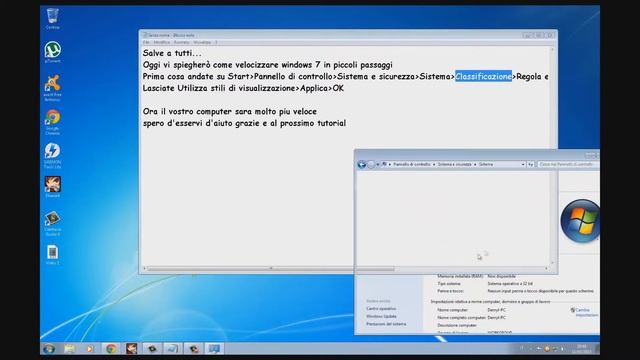
Task: Open the File menu in Notepad
Action: (x=146, y=42)
